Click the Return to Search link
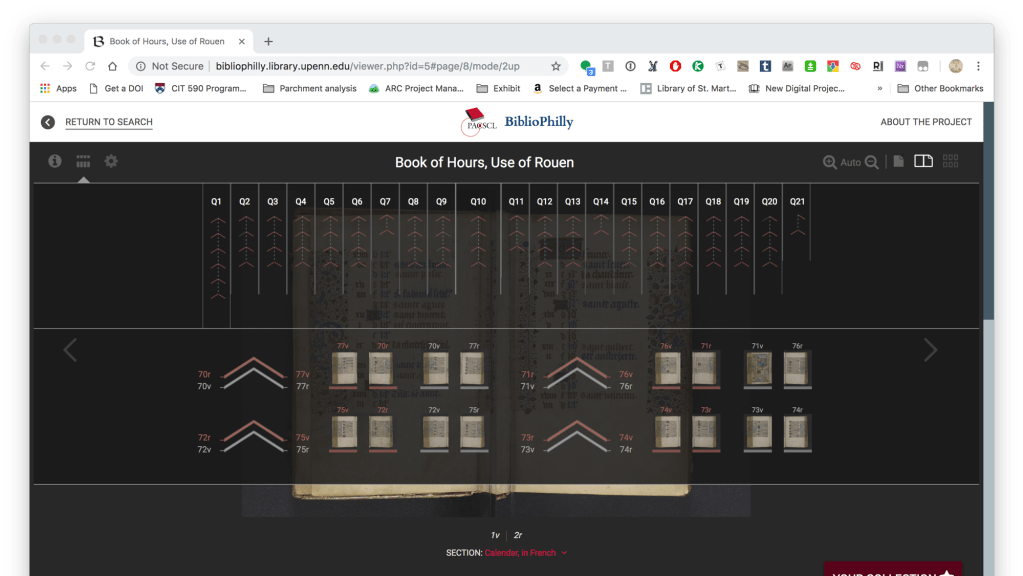The width and height of the screenshot is (1023, 576). point(109,122)
